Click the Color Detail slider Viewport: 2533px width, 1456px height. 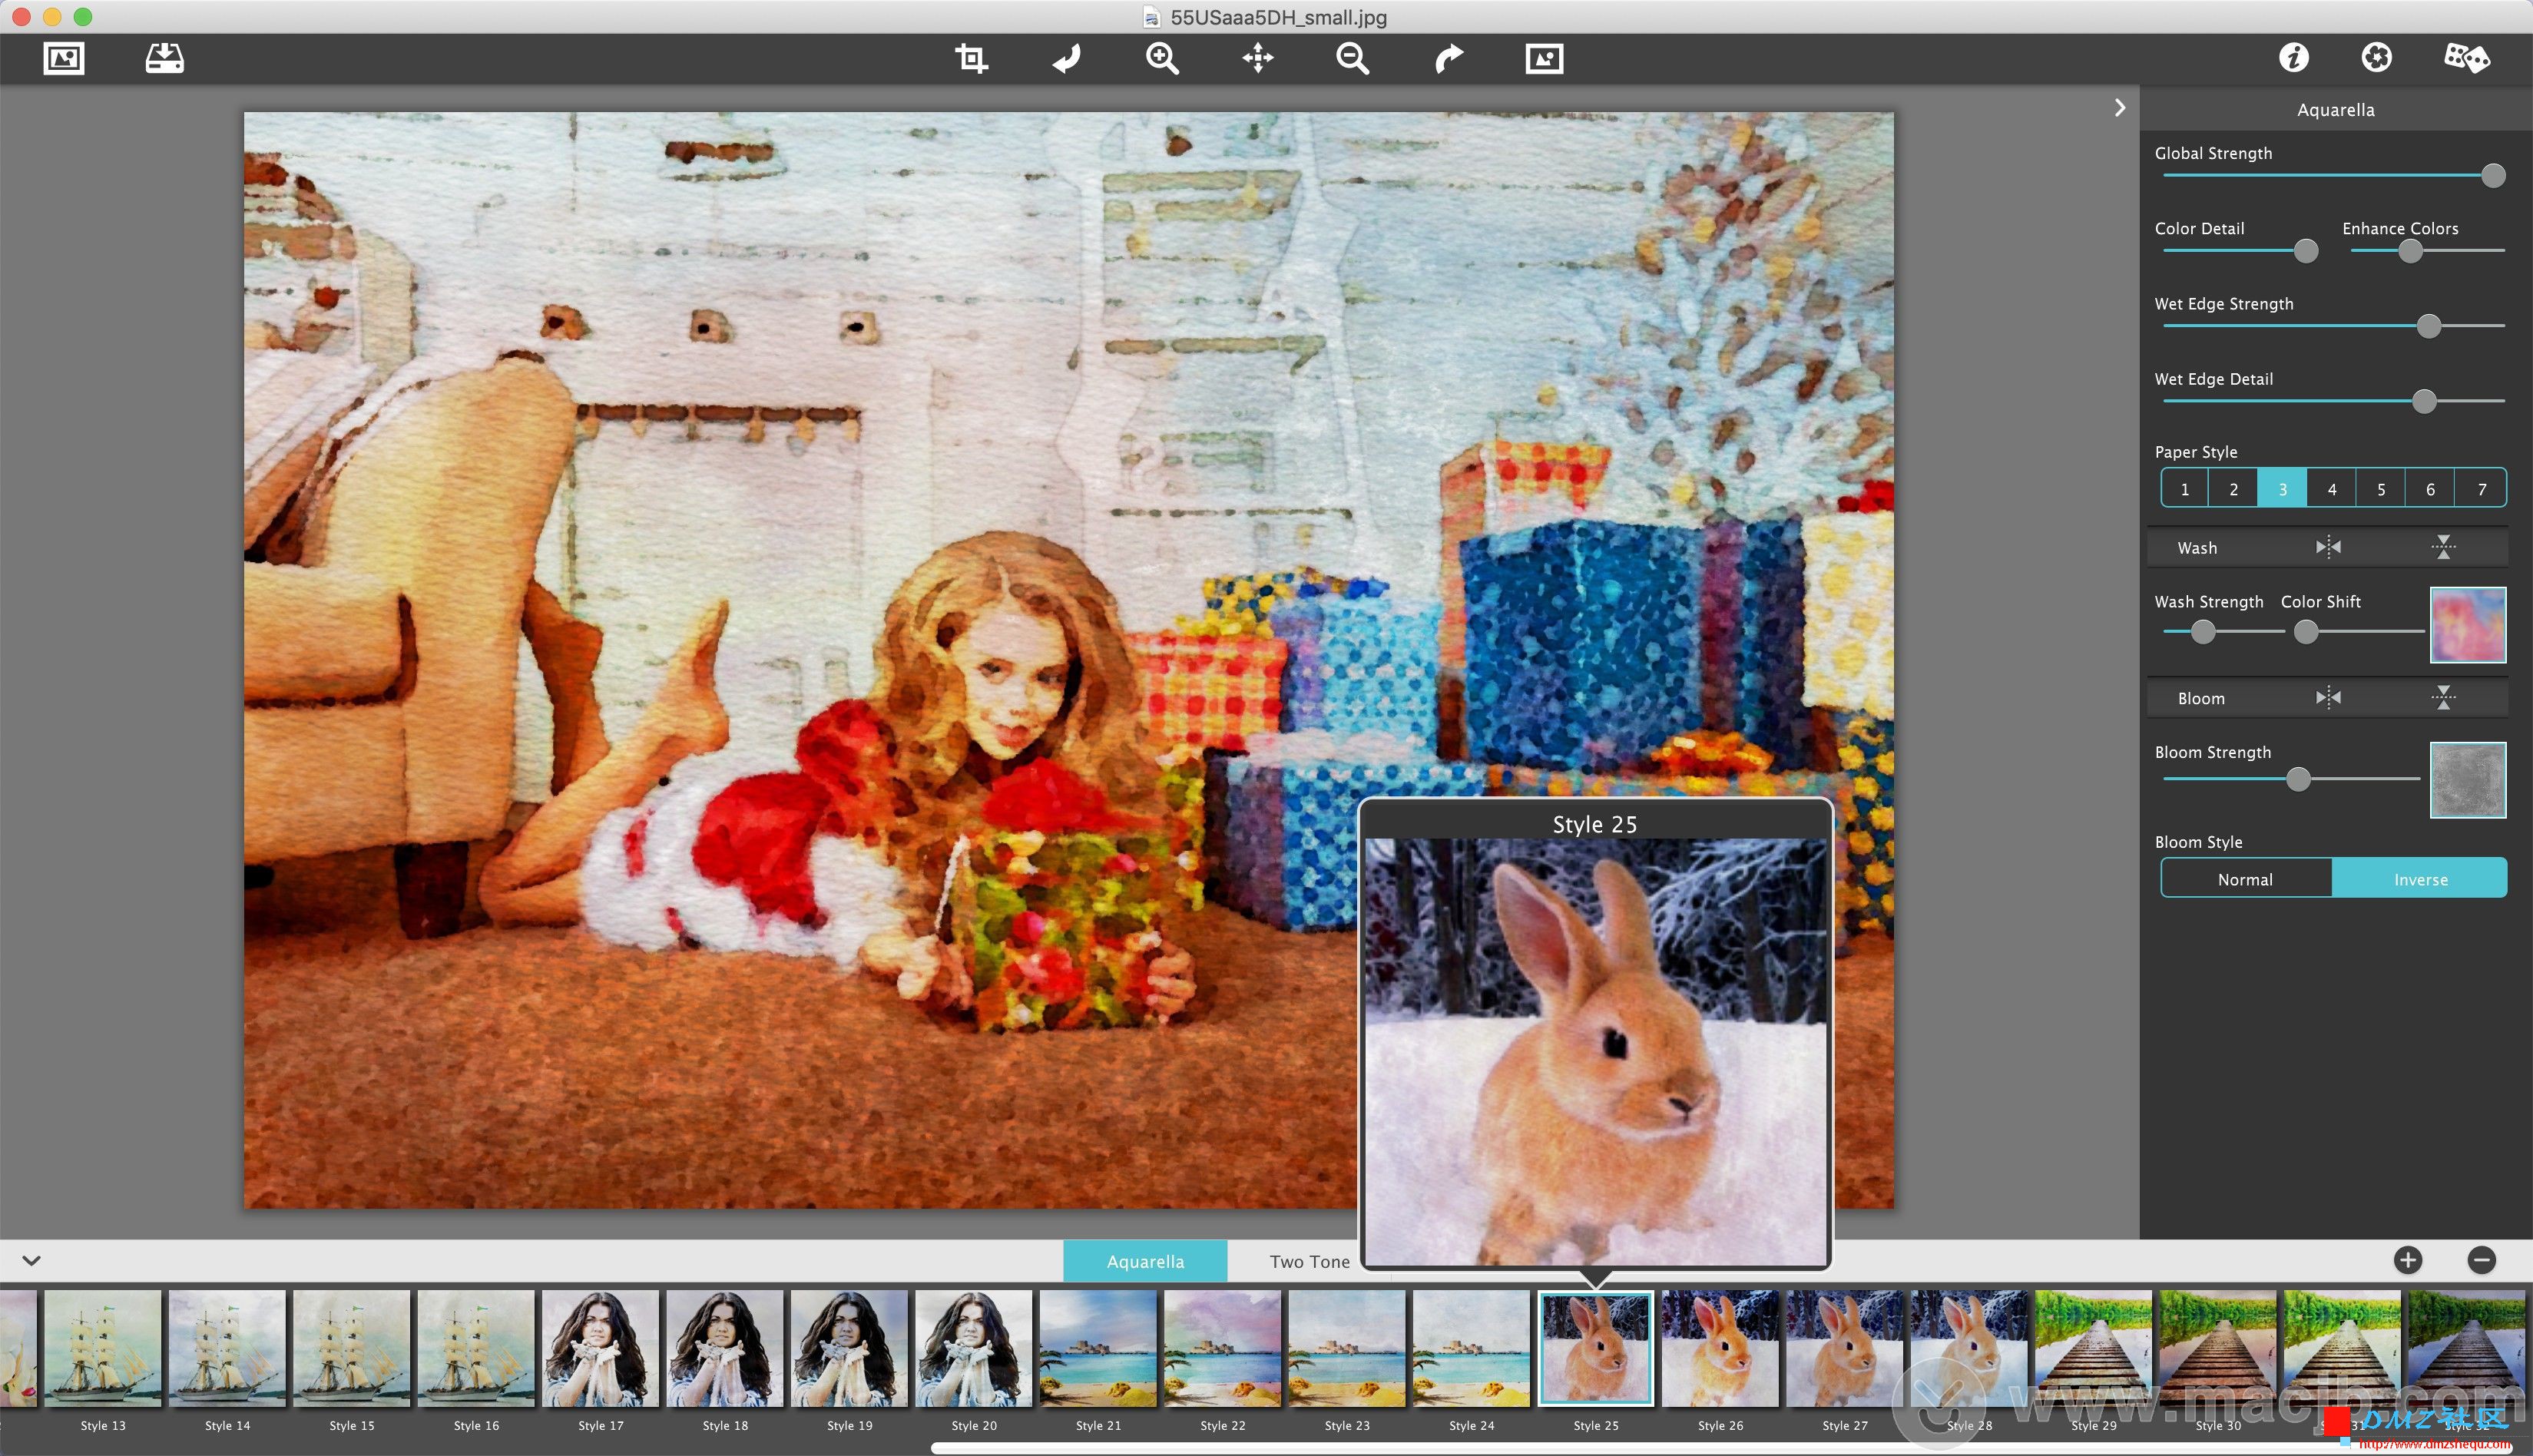click(2241, 251)
